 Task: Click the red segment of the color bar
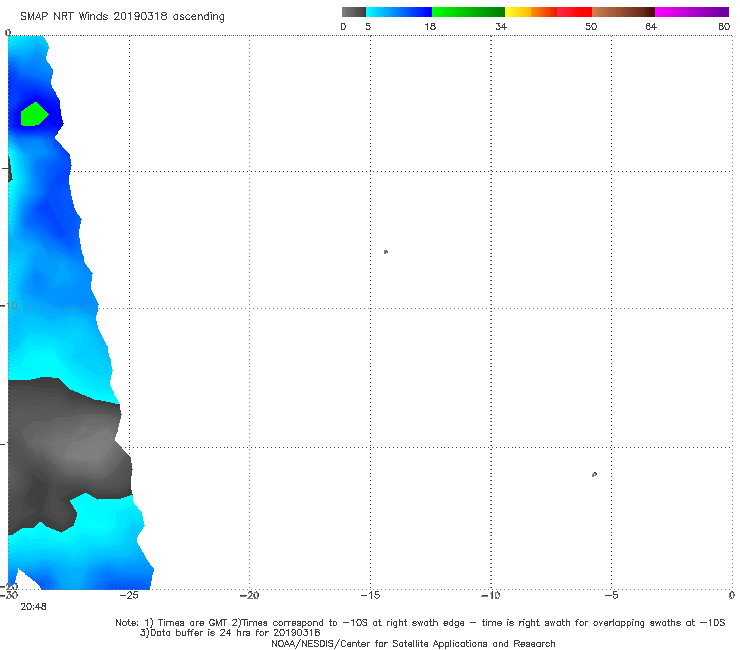574,12
